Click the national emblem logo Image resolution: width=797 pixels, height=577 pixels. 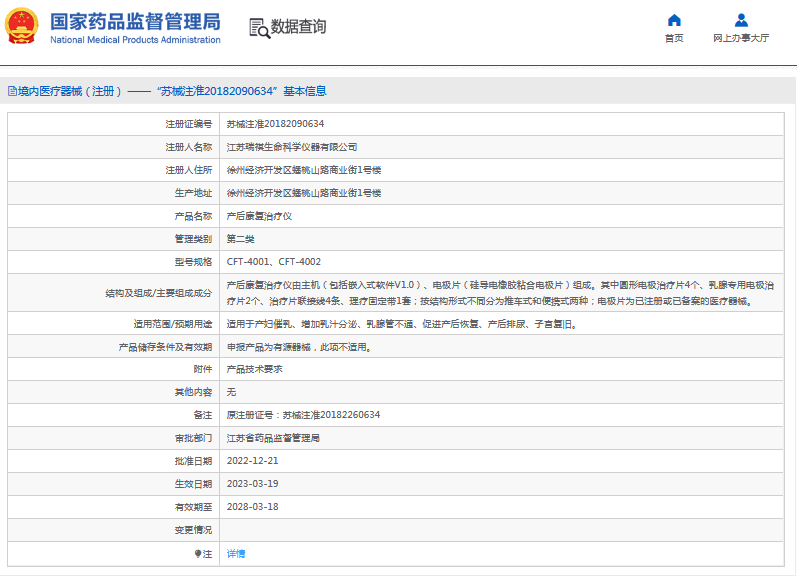click(21, 26)
